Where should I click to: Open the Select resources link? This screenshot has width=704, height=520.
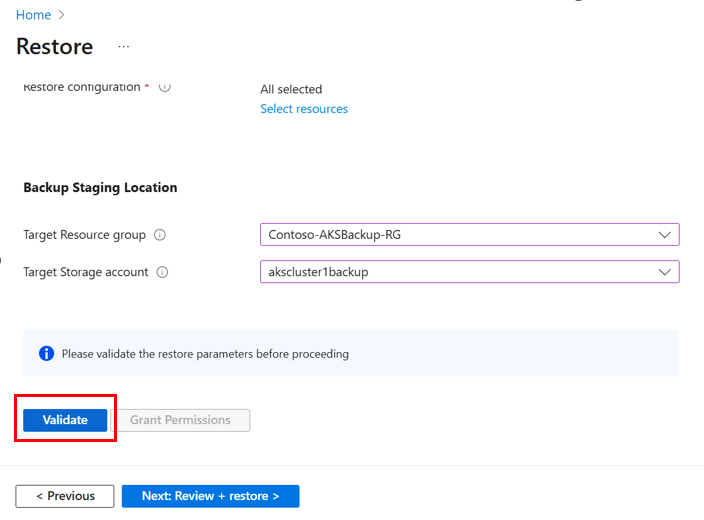(x=304, y=109)
